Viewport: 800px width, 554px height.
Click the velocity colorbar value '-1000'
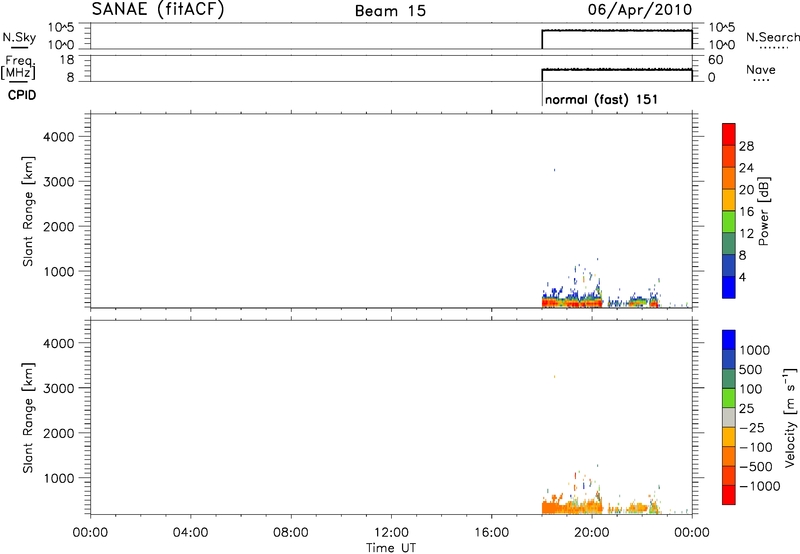(759, 486)
